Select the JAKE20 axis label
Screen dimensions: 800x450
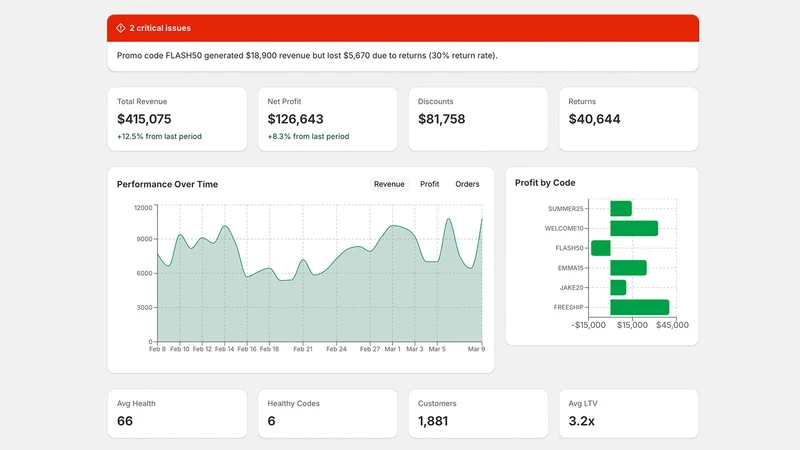point(571,288)
